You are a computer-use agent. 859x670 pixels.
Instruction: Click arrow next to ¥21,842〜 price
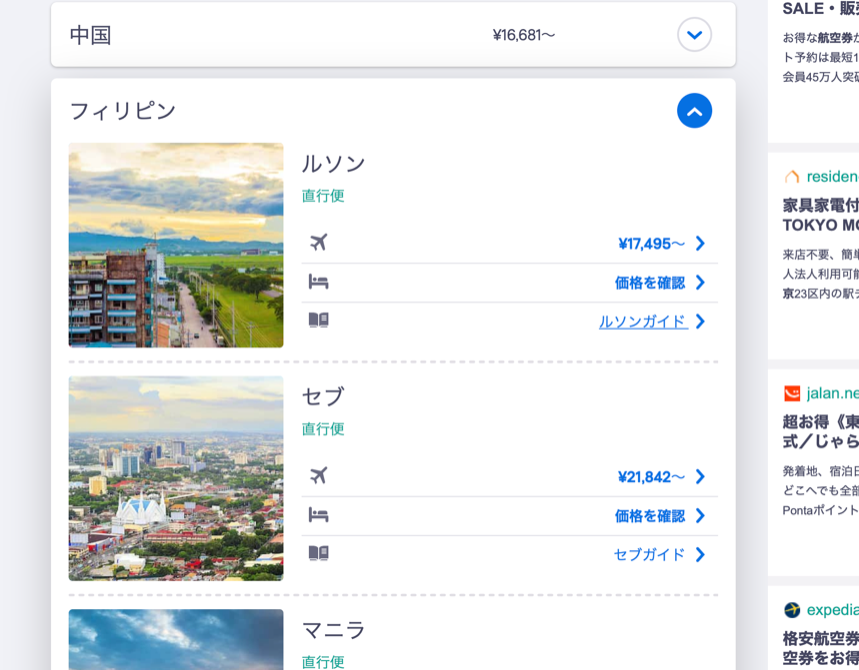(700, 477)
